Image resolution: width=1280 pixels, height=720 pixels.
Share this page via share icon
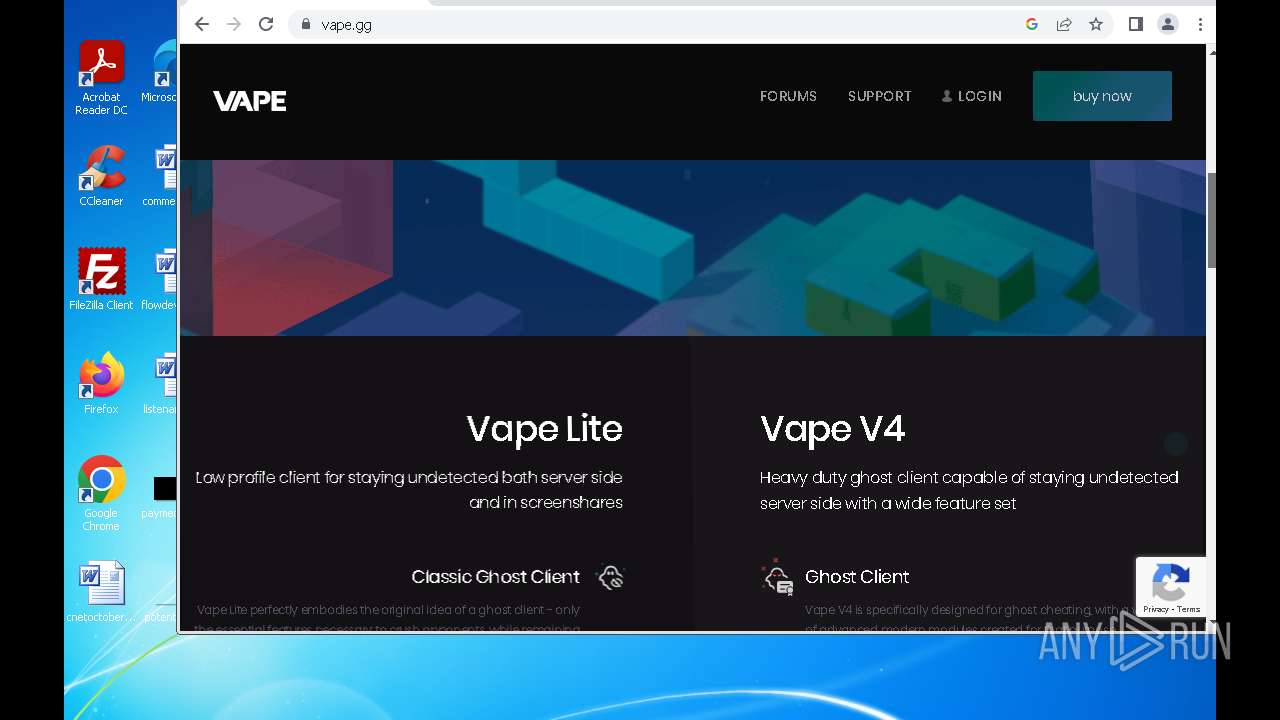coord(1064,24)
